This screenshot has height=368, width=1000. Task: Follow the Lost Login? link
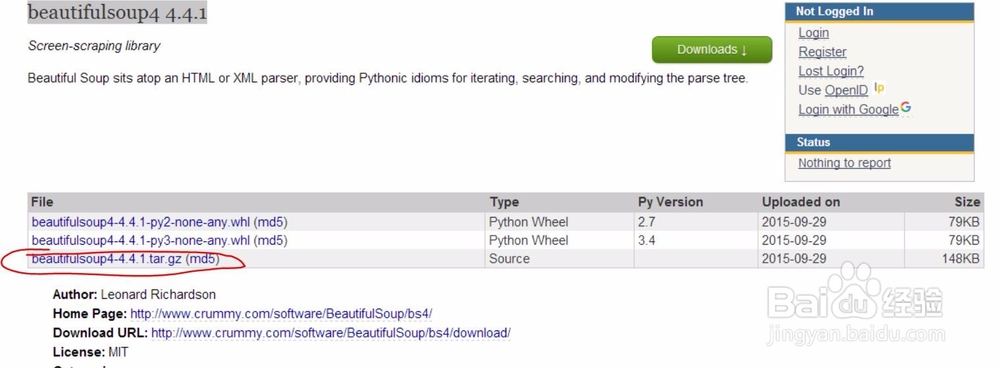(x=831, y=71)
